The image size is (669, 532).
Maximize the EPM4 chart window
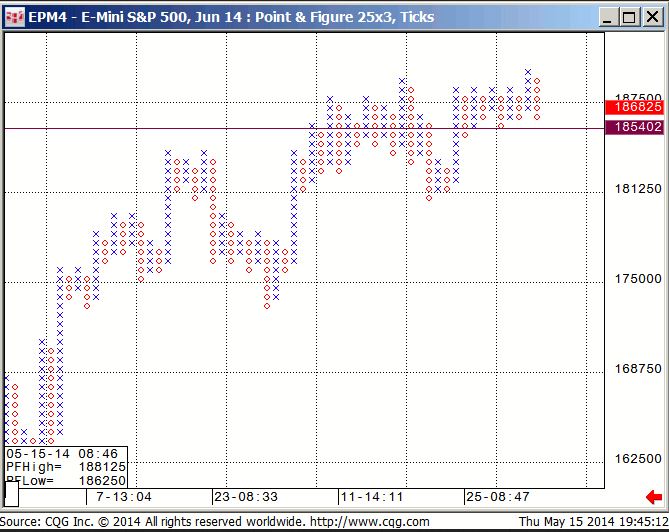(628, 16)
